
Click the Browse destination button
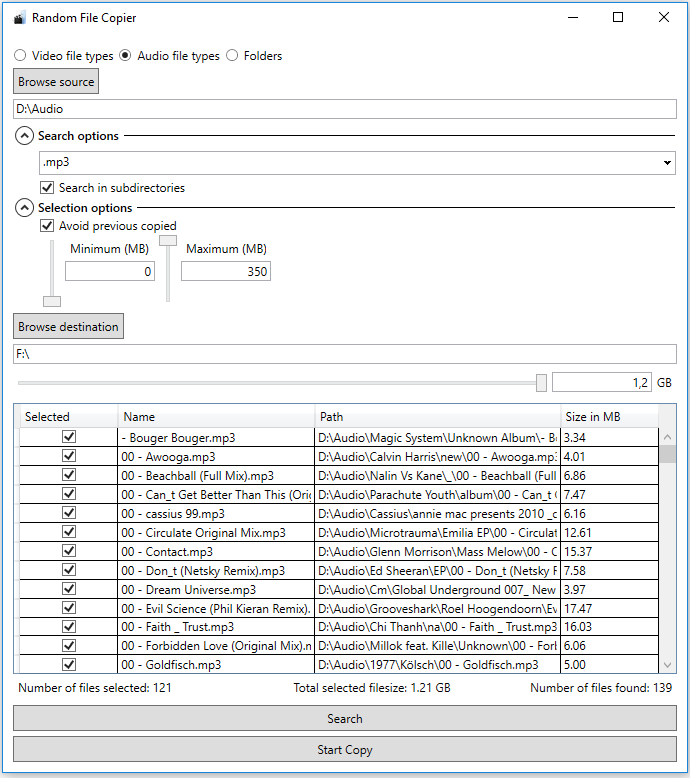coord(68,326)
